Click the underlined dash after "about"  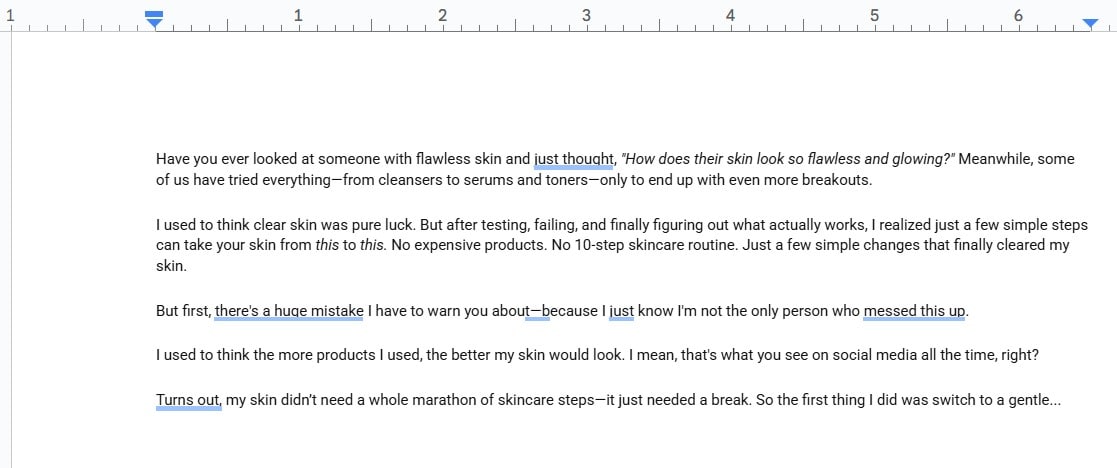(x=537, y=311)
